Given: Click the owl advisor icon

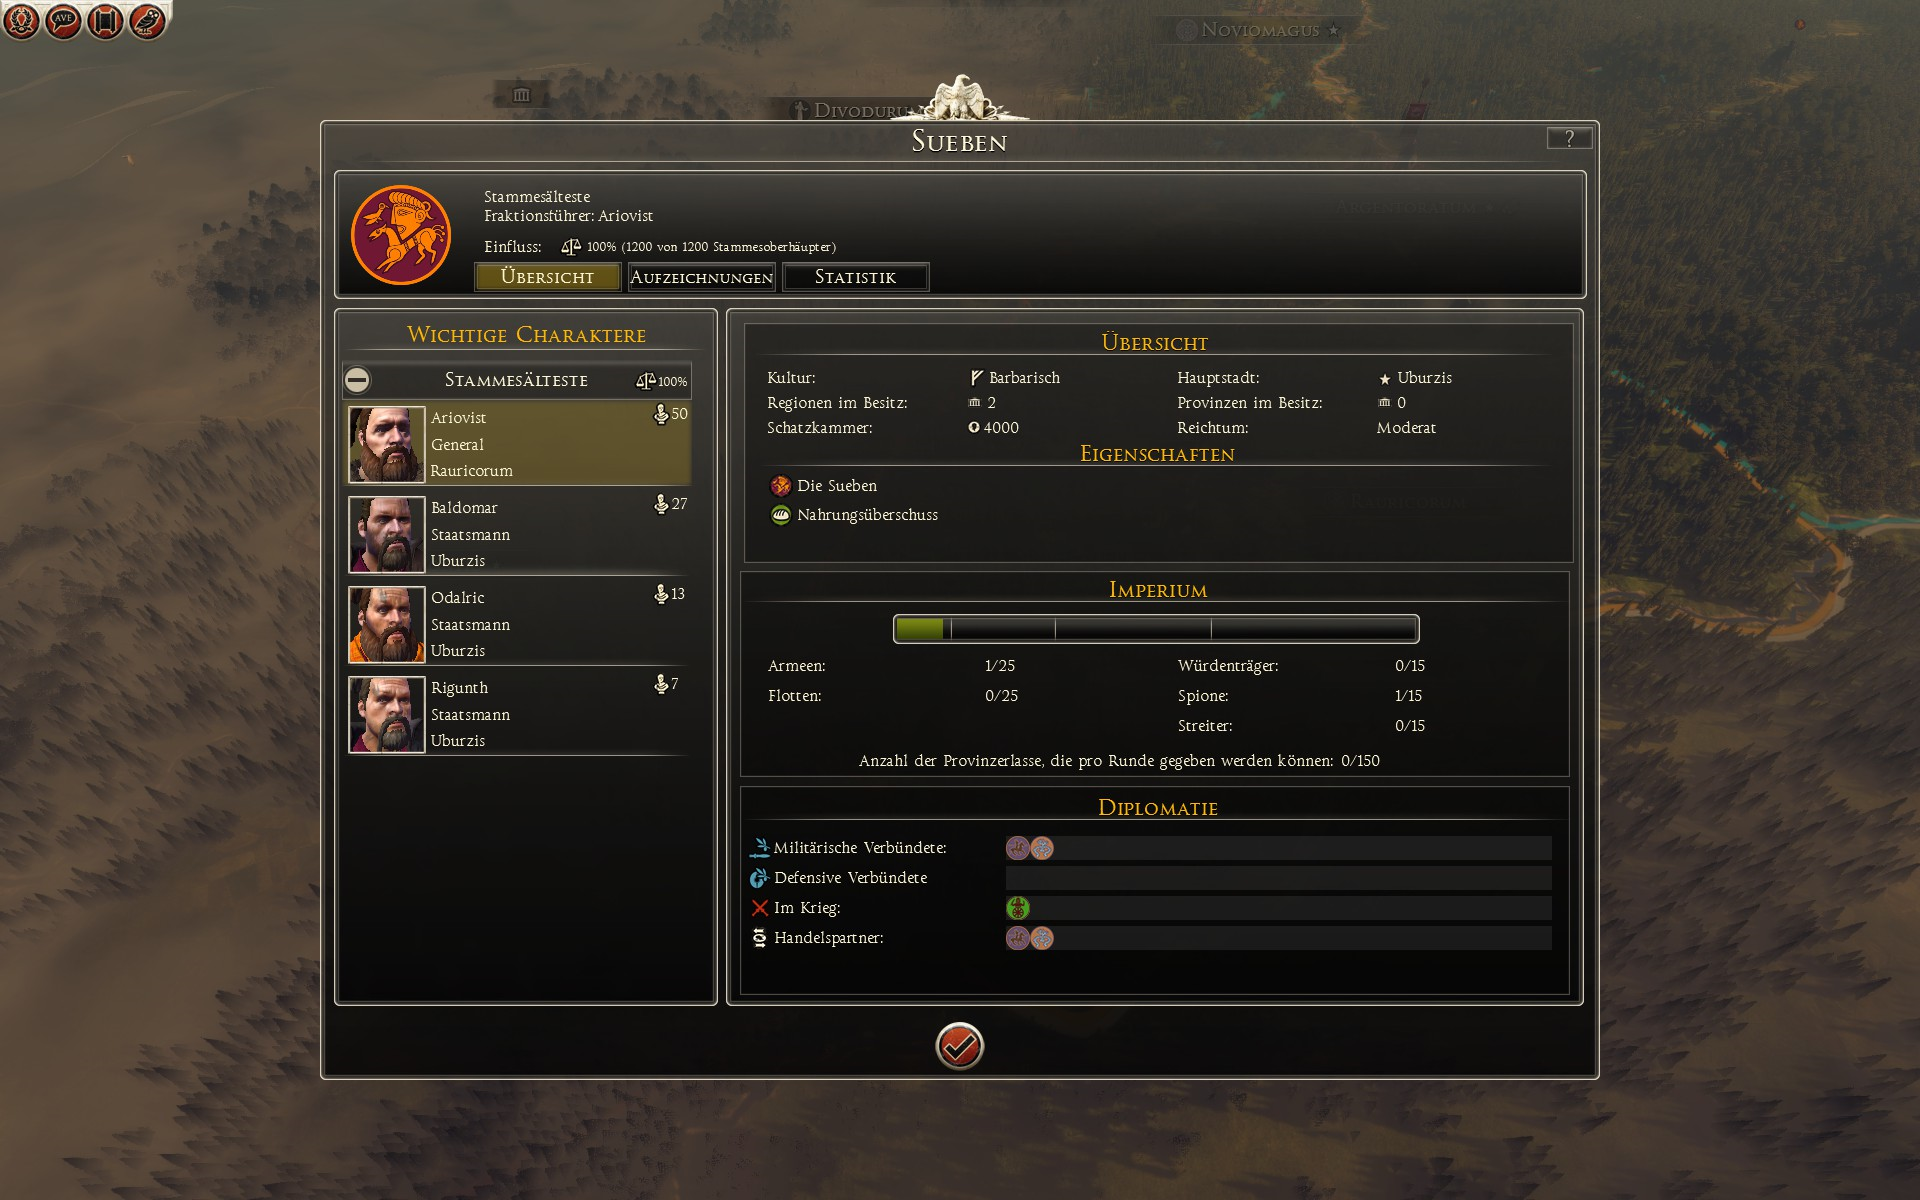Looking at the screenshot, I should point(147,20).
